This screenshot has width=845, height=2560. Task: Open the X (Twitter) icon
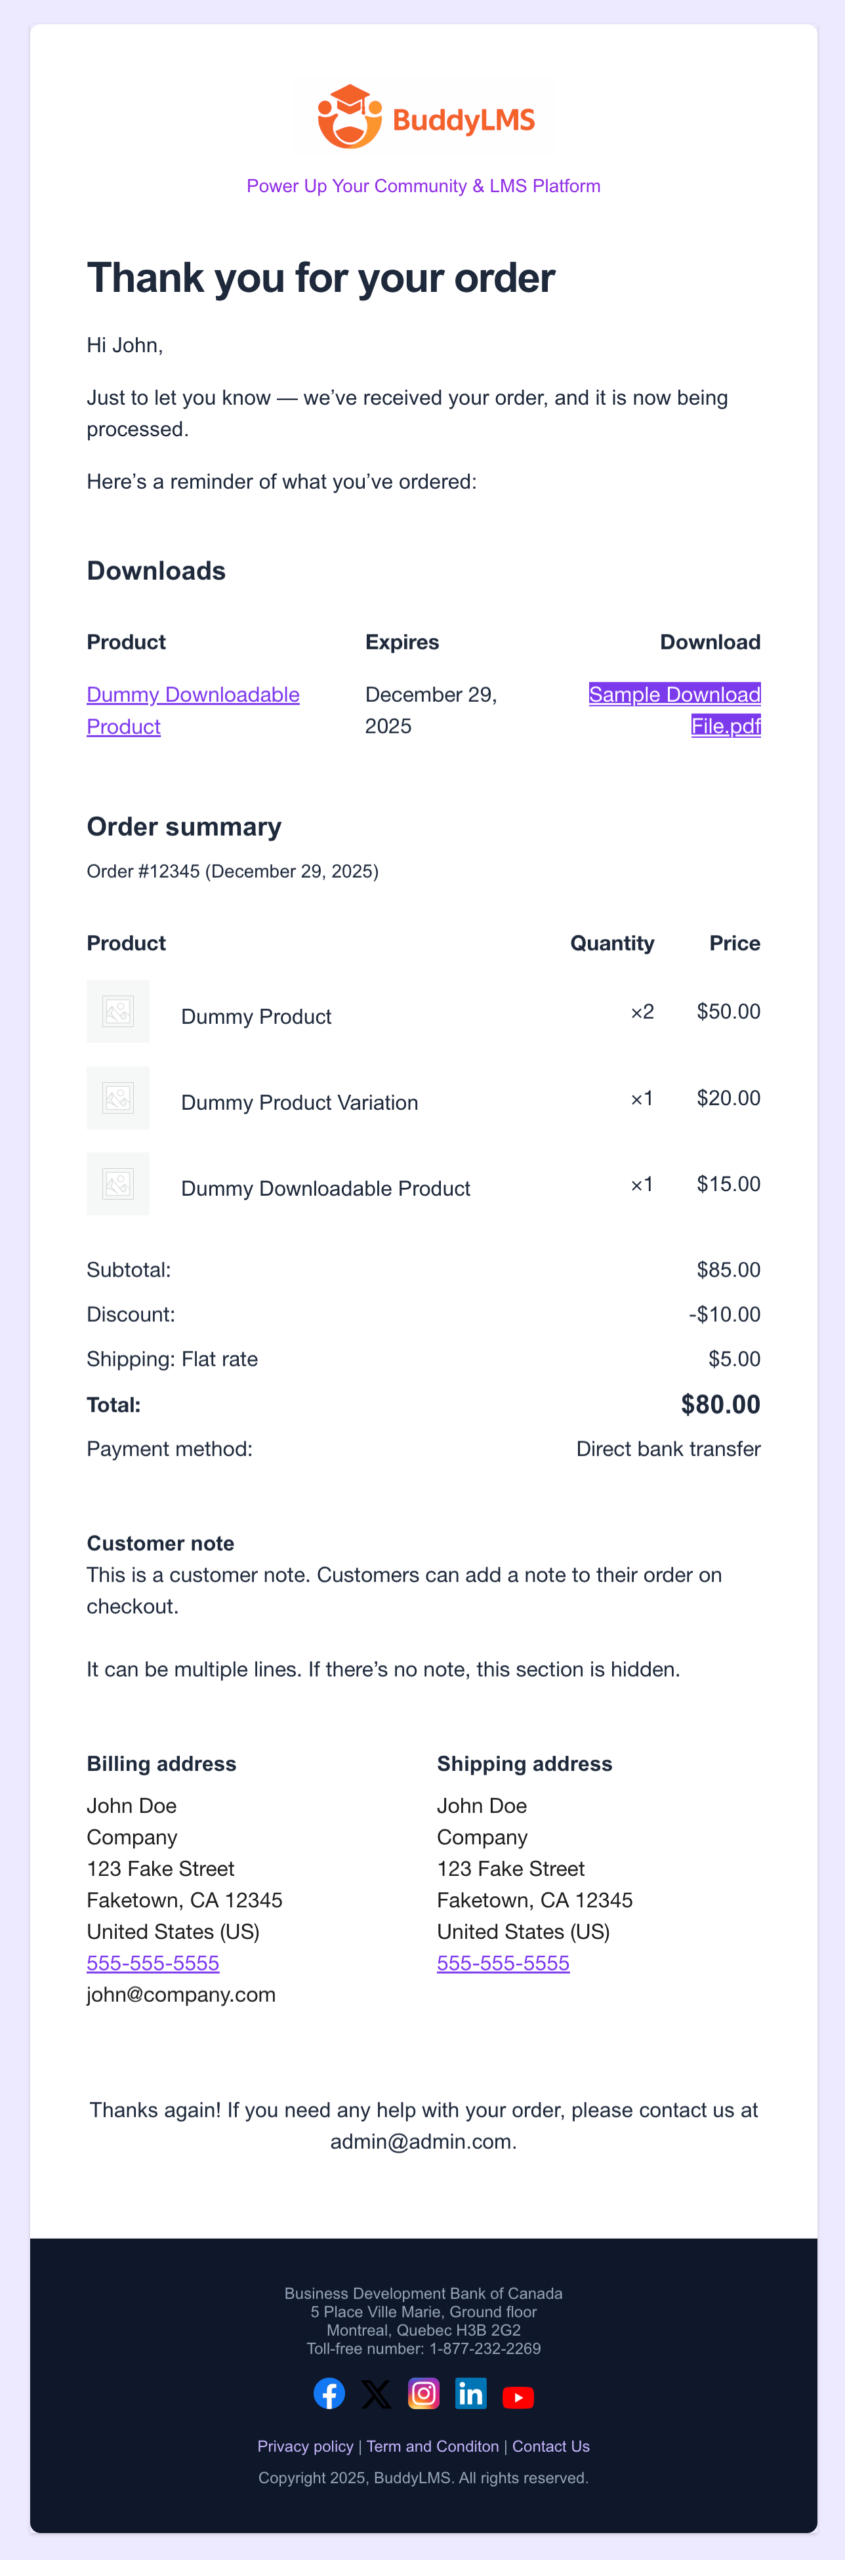(x=376, y=2393)
